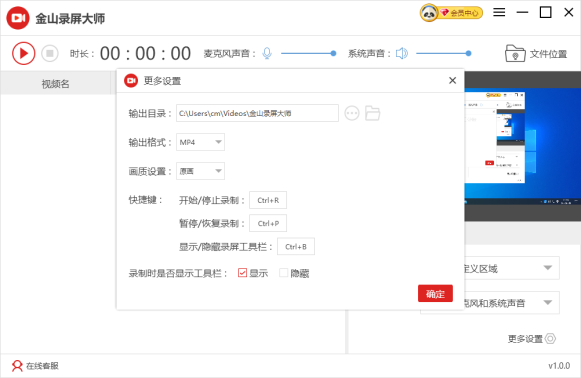Click the 更多设置 dialog title logo
The width and height of the screenshot is (581, 378).
coord(131,80)
